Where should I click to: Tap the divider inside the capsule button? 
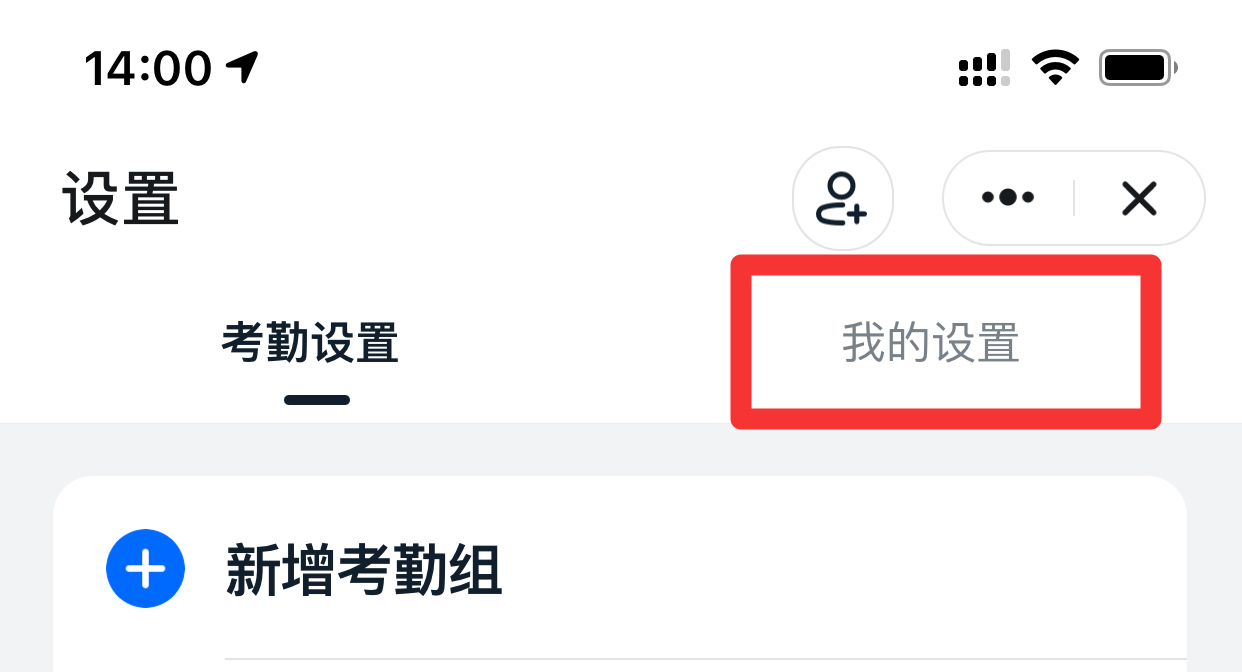(x=1074, y=198)
